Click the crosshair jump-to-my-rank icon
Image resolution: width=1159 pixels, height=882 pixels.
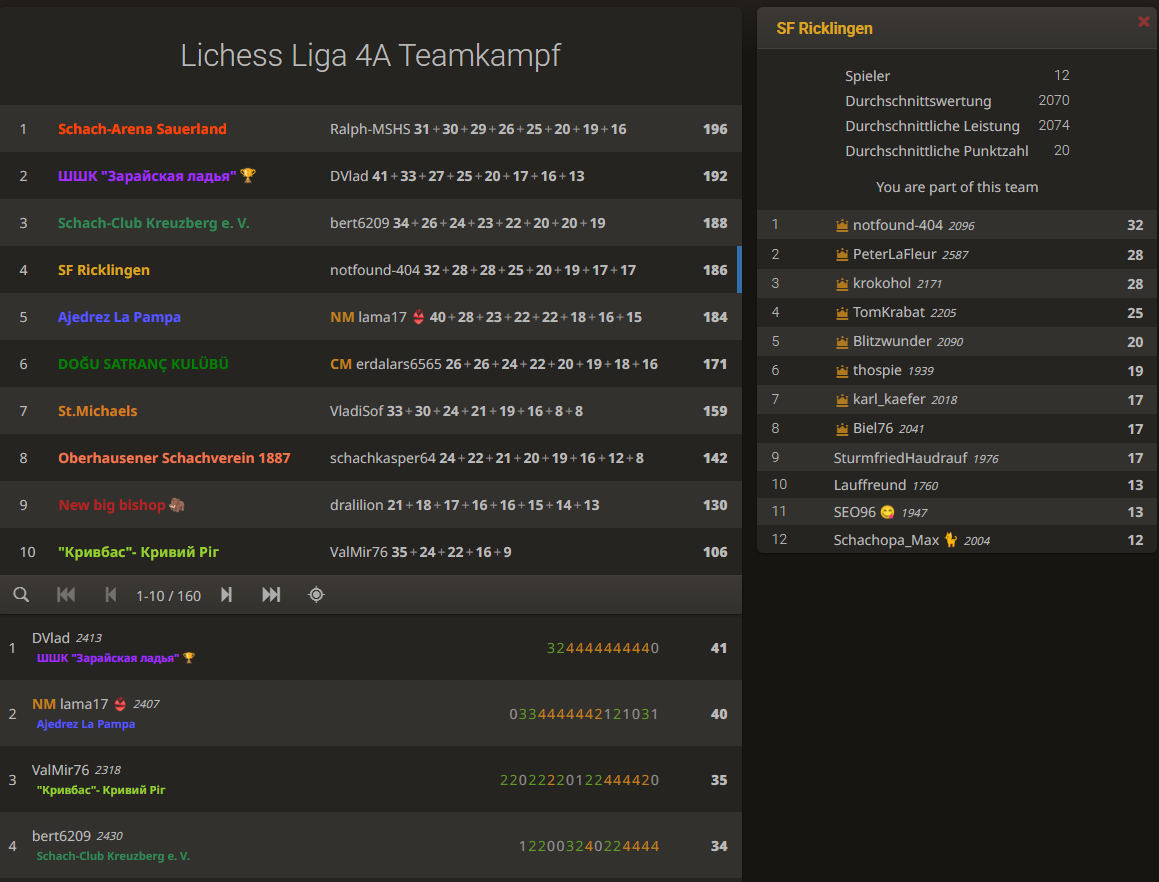point(316,595)
